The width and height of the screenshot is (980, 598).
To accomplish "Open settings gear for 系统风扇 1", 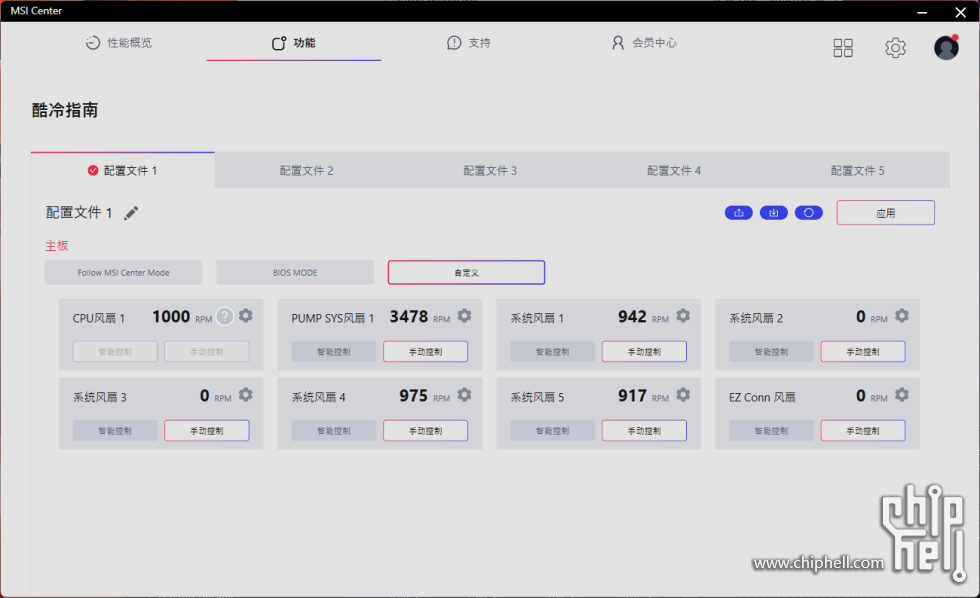I will pos(683,316).
